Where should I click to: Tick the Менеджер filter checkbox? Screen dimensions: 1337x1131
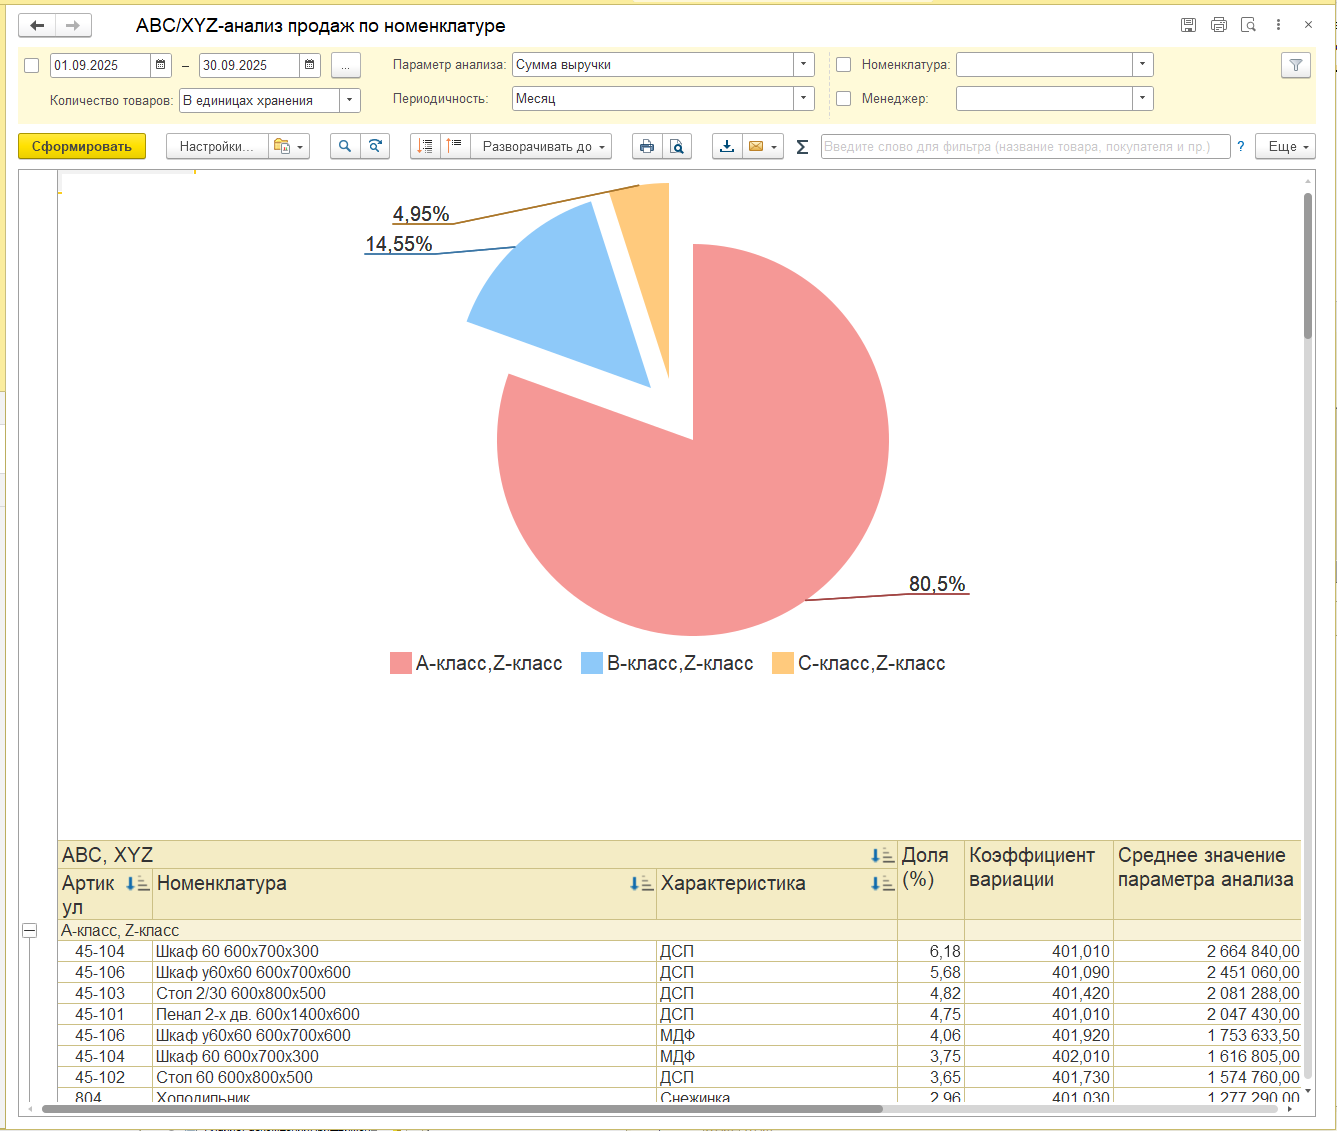click(x=843, y=98)
